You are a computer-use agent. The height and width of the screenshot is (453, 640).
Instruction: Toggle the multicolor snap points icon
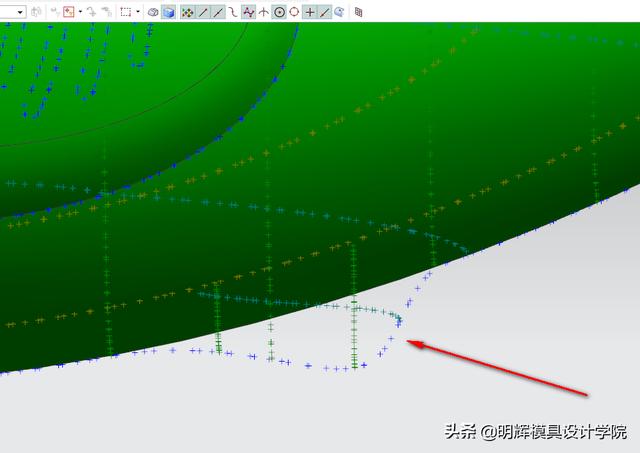[187, 12]
